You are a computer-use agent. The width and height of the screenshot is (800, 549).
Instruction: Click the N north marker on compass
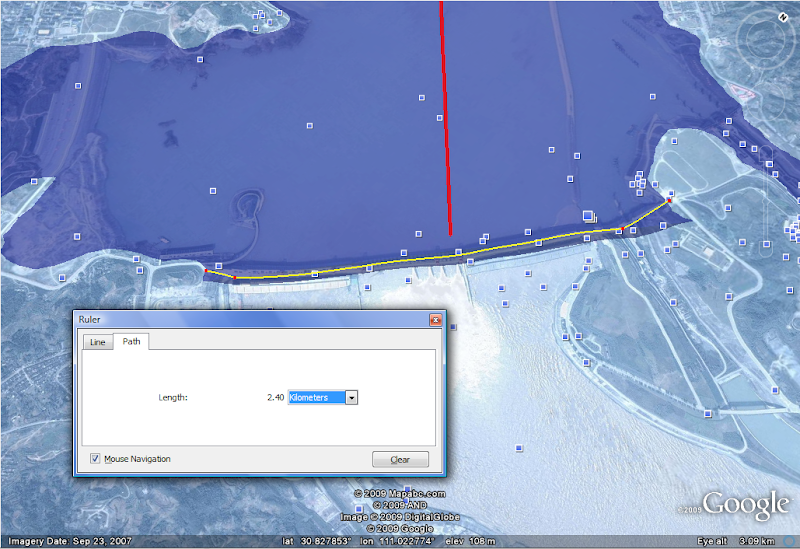pyautogui.click(x=783, y=17)
